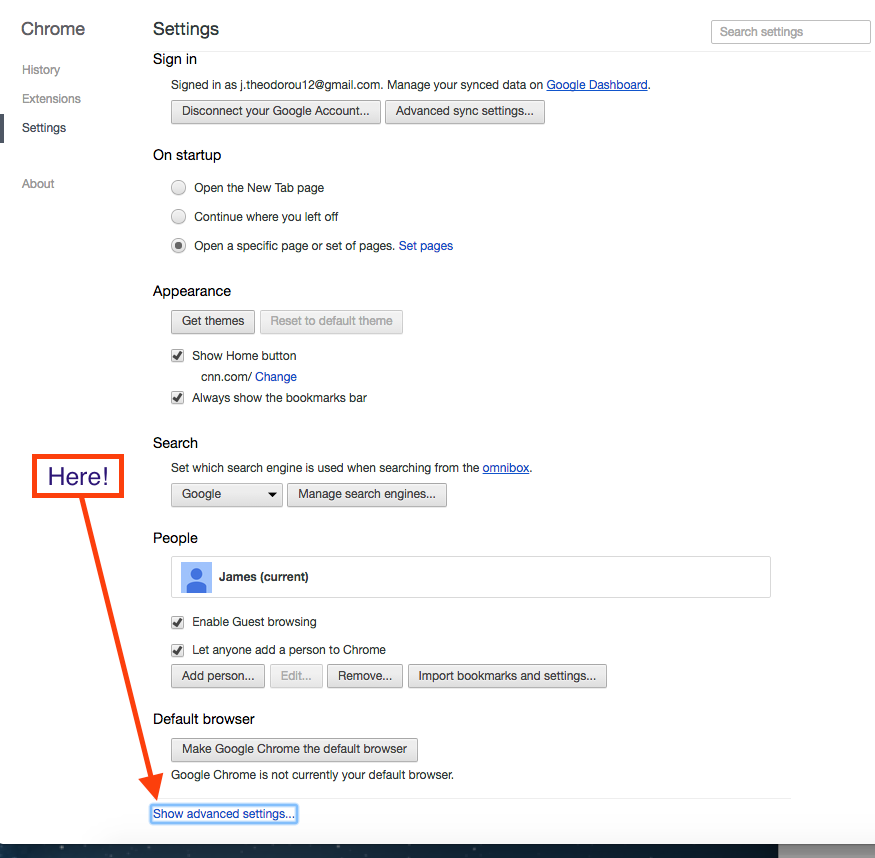Select the James (current) profile row
The width and height of the screenshot is (875, 858).
[x=470, y=577]
